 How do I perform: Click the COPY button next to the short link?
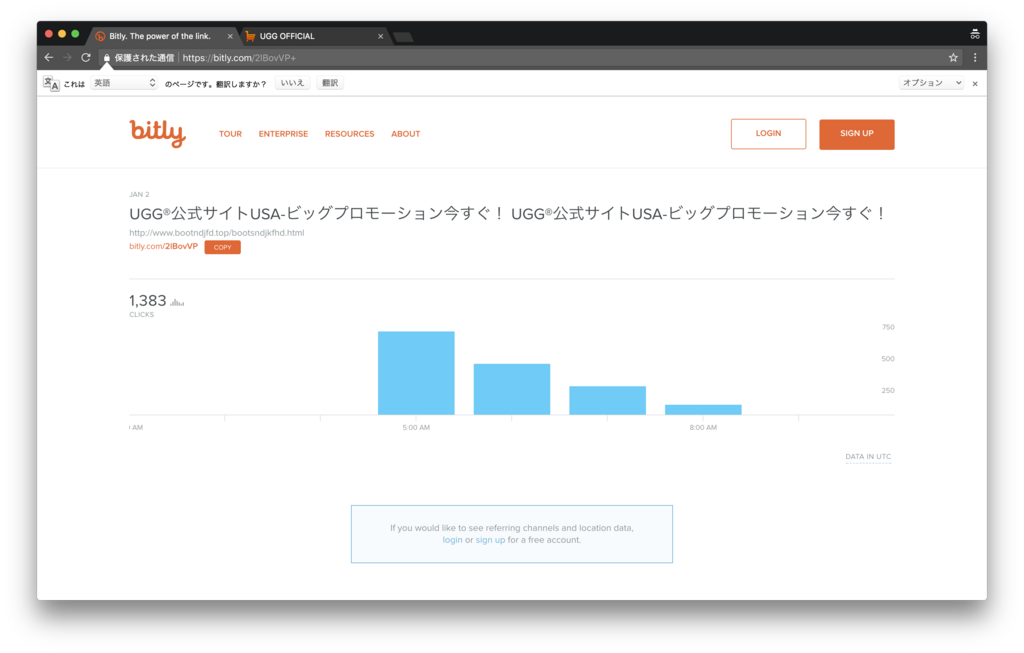pos(223,247)
